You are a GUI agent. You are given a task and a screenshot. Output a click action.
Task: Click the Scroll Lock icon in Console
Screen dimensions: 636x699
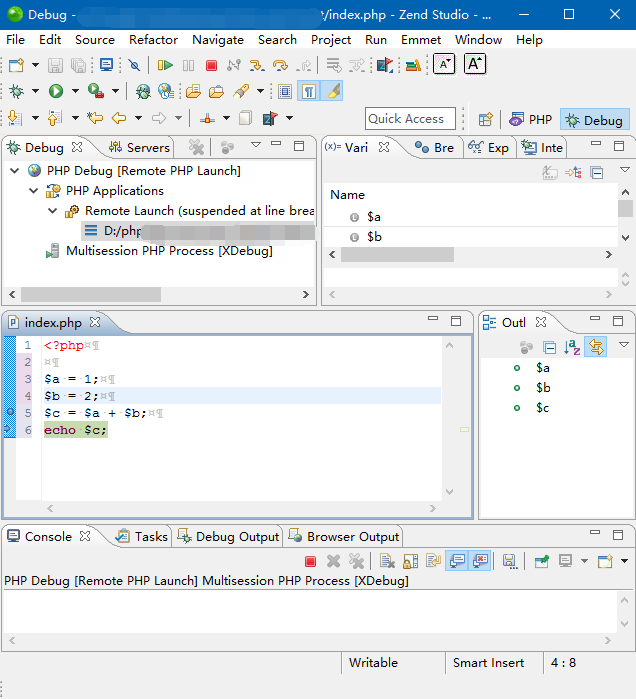(410, 561)
